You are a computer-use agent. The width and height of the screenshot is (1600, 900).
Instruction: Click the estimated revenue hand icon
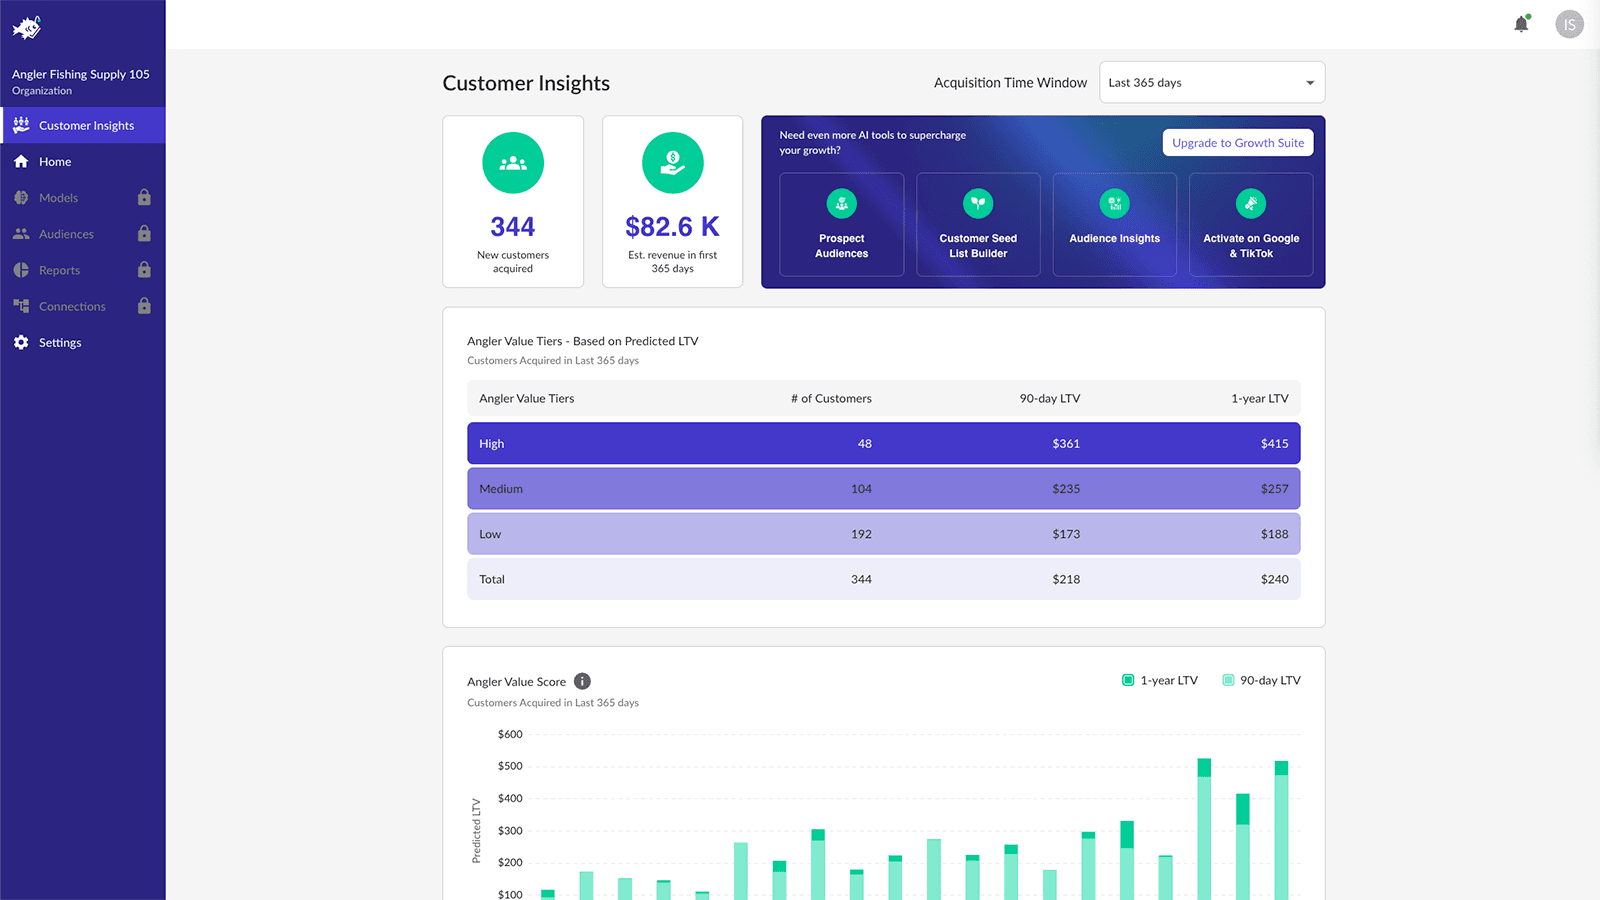pos(672,162)
